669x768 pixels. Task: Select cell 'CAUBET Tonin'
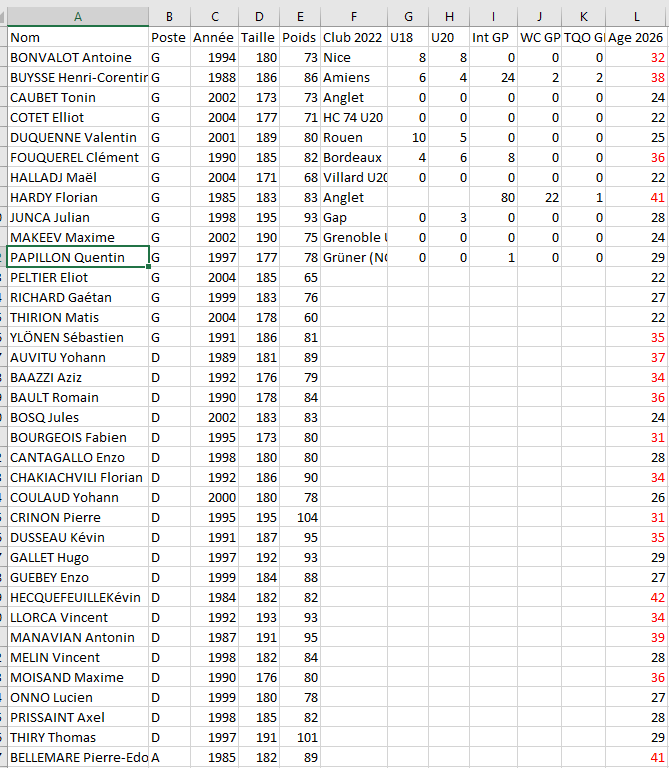pyautogui.click(x=78, y=97)
